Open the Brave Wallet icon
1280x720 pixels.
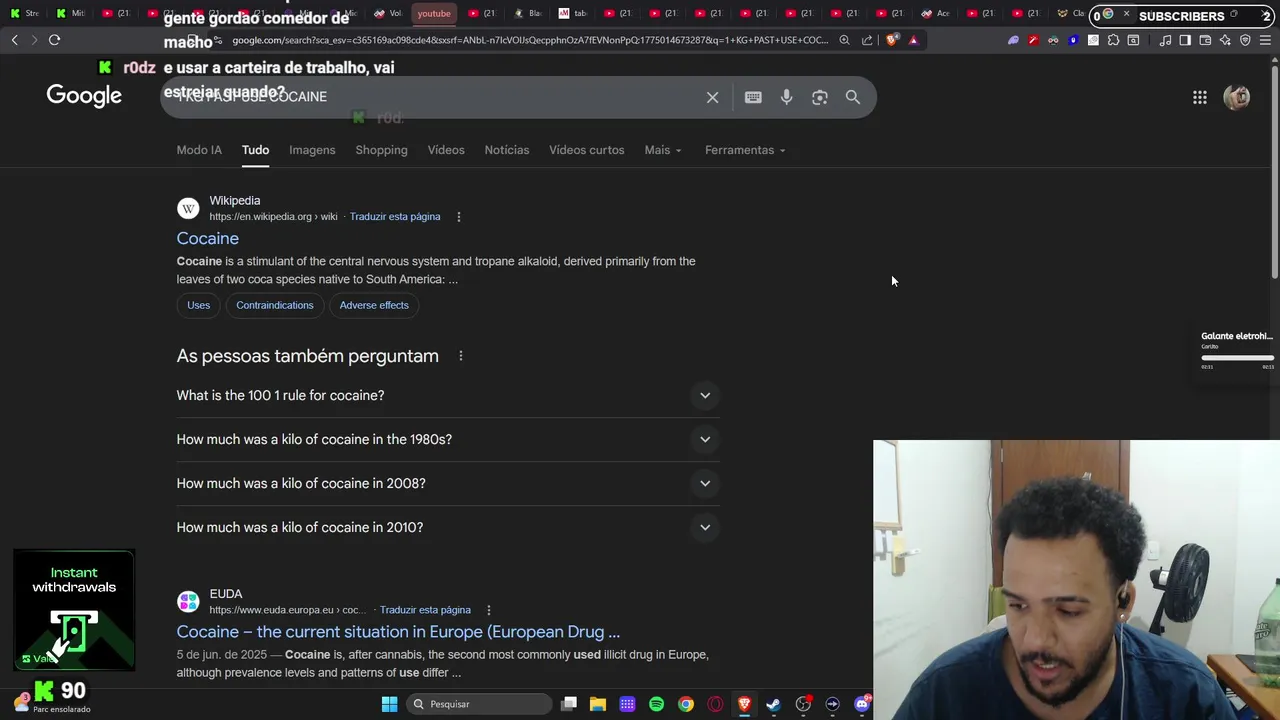coord(1205,40)
